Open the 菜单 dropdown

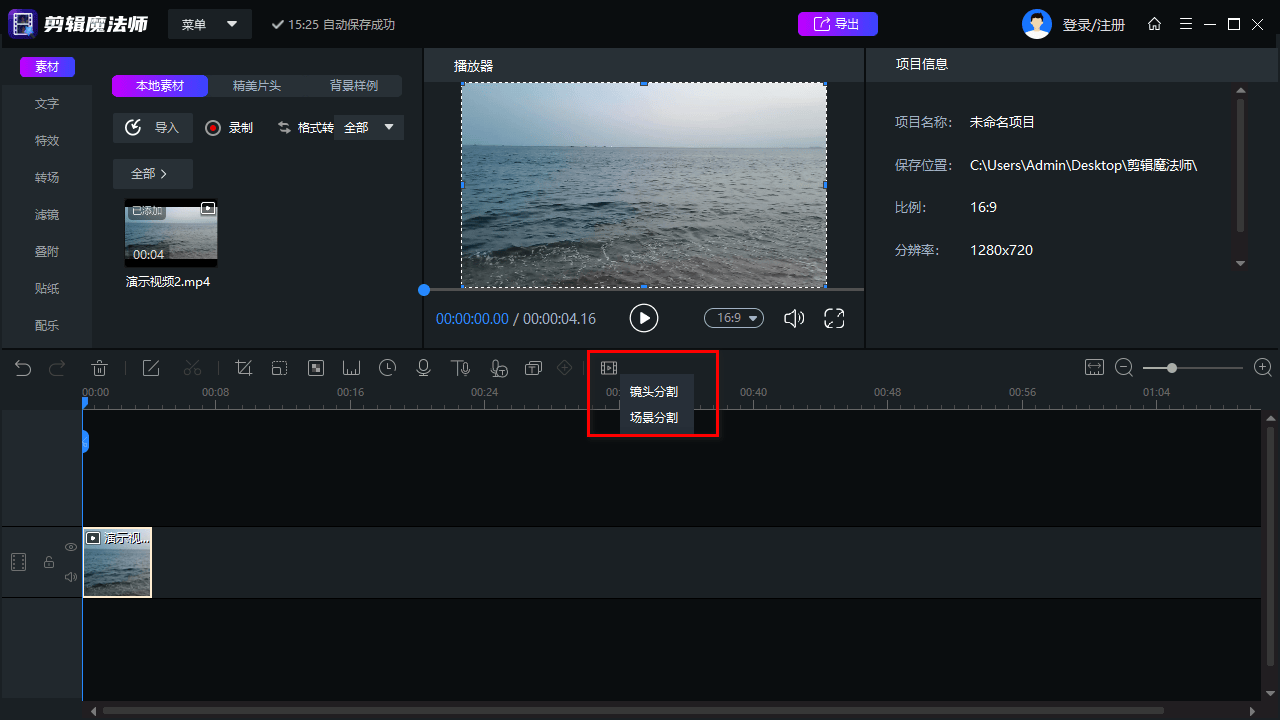tap(210, 24)
